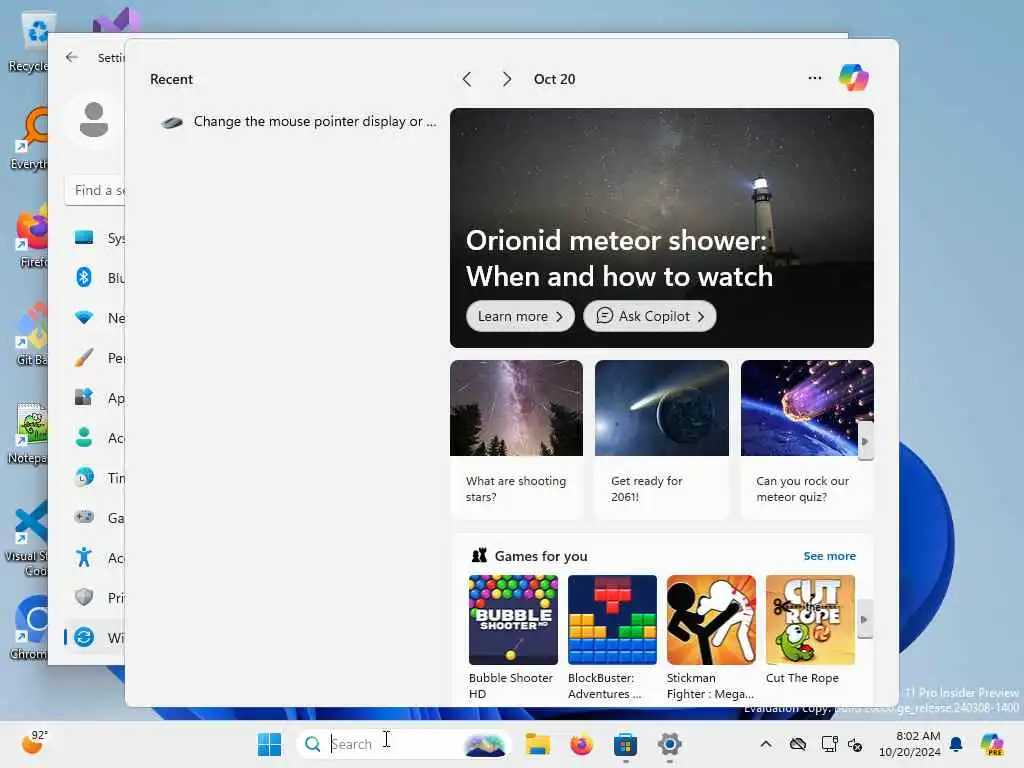Open the clock showing 8:02 AM

pos(910,744)
